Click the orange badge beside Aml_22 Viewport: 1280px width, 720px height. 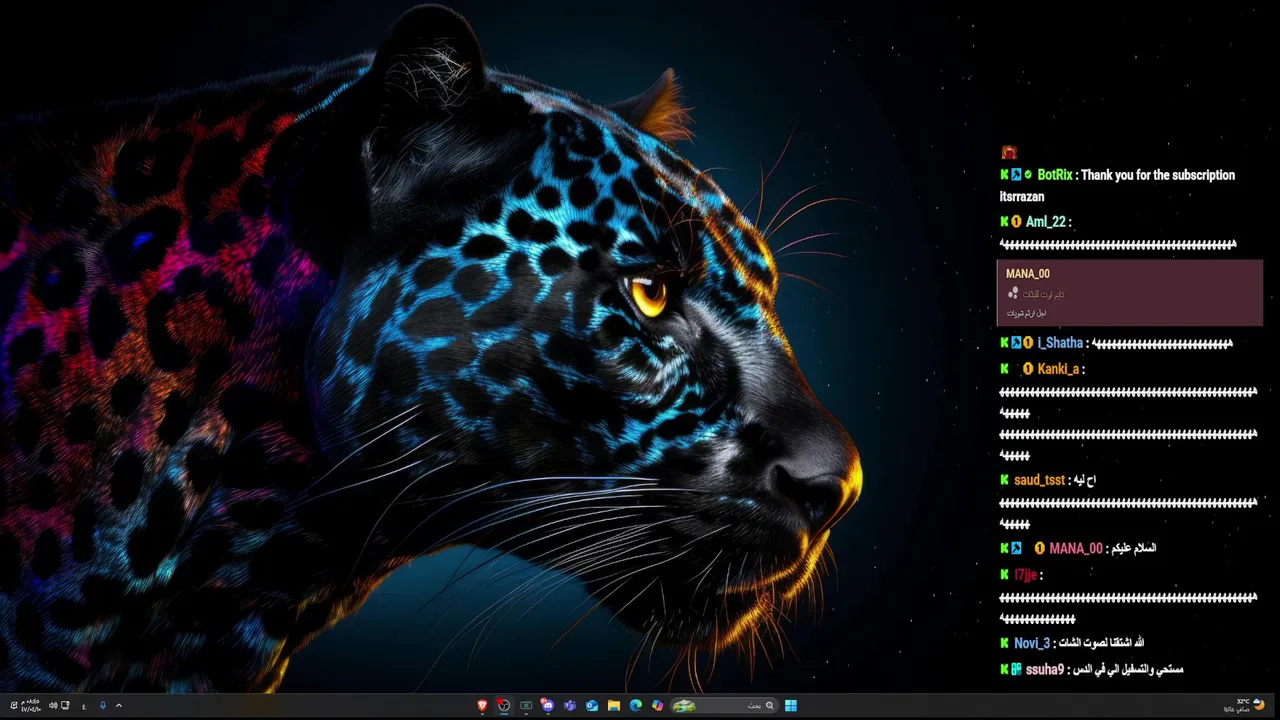tap(1016, 222)
